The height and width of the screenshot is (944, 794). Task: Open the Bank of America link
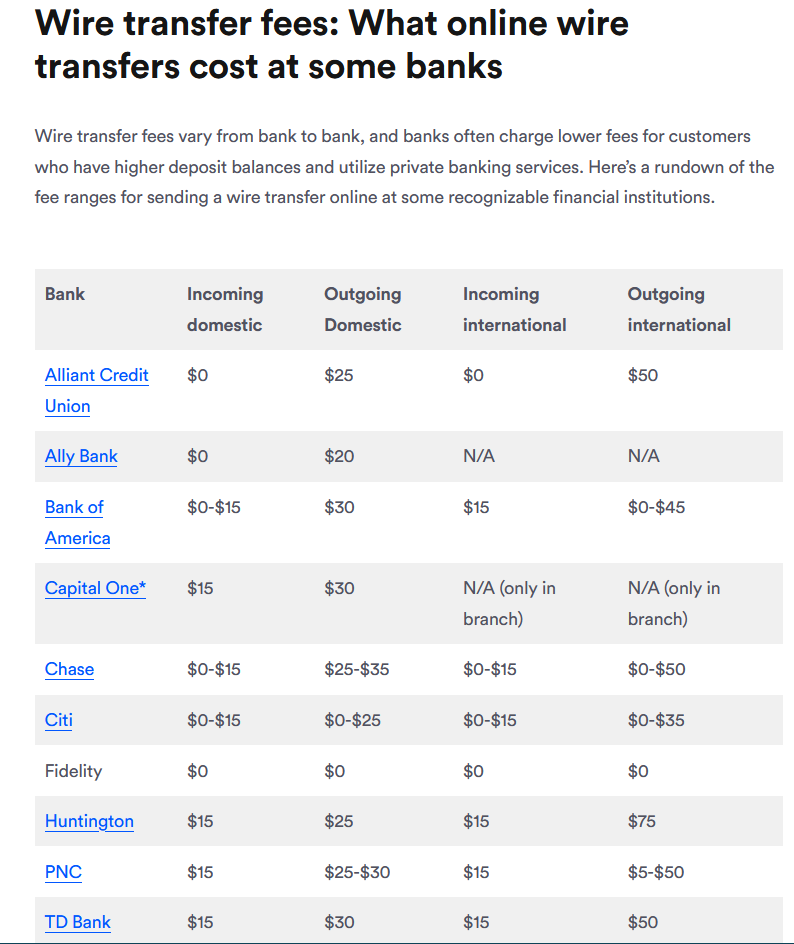coord(74,507)
